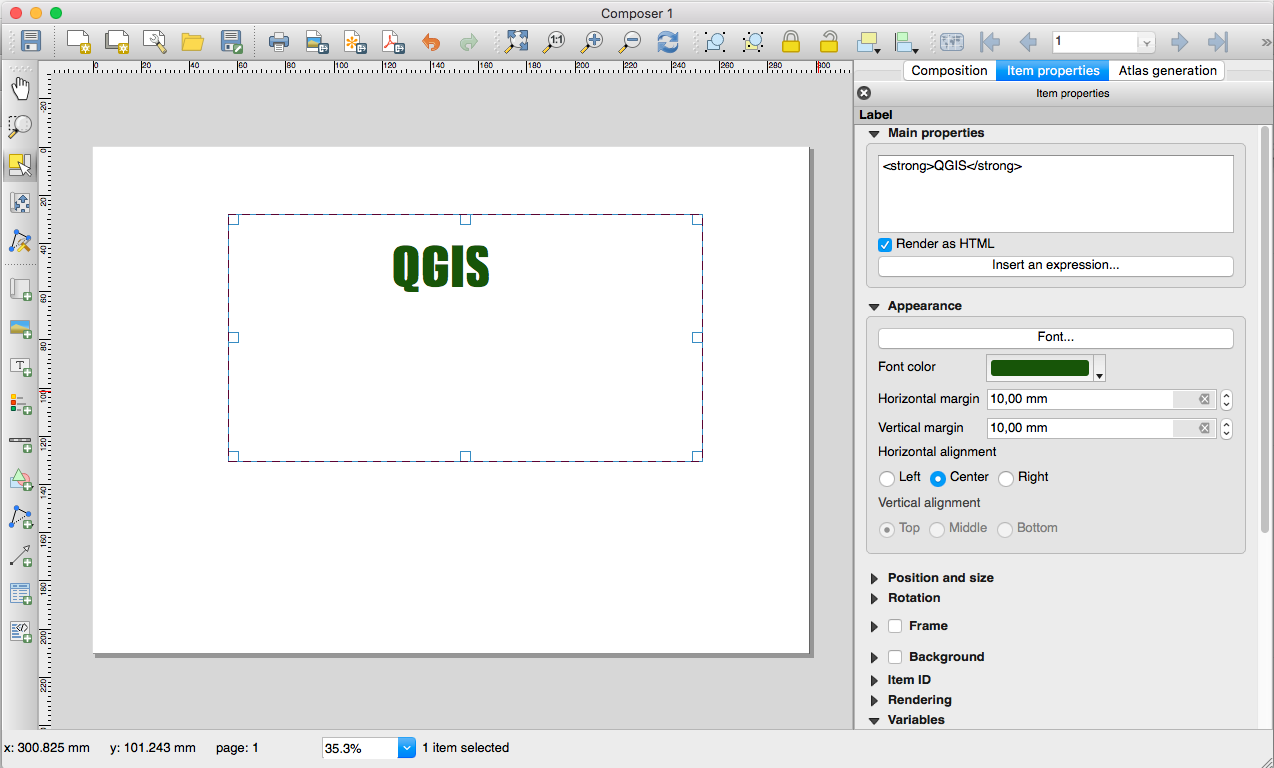Add an arrow item
1274x768 pixels.
pyautogui.click(x=20, y=556)
